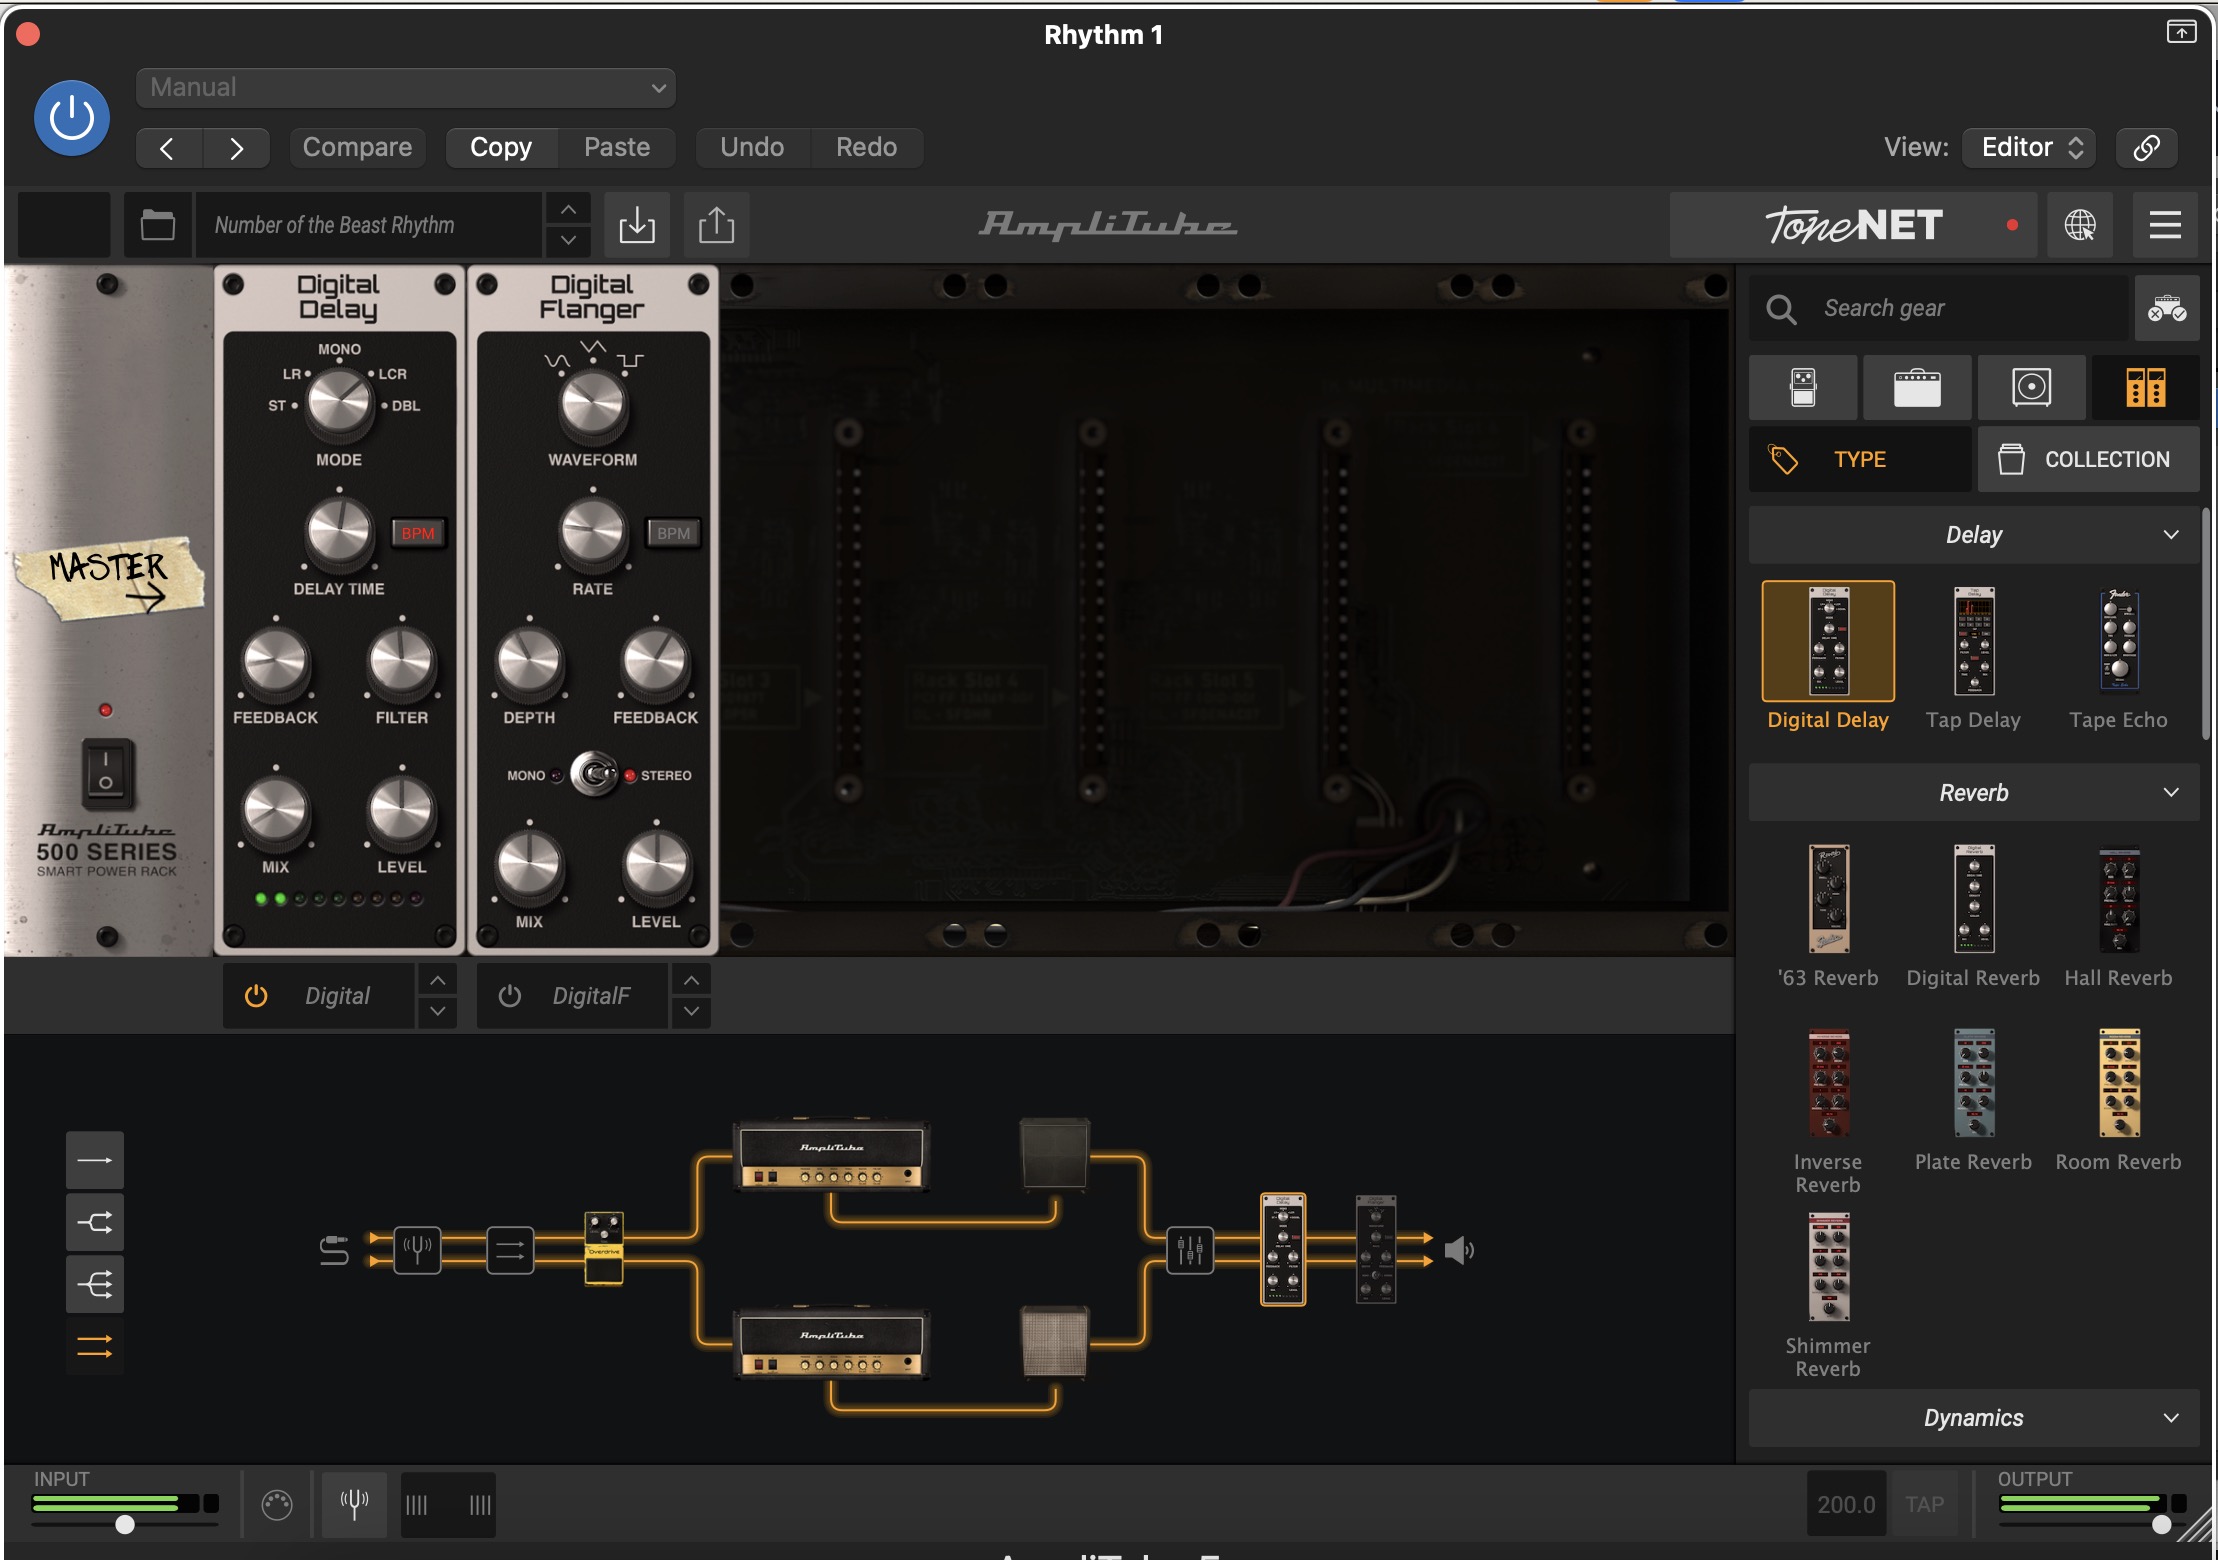2218x1560 pixels.
Task: Select the stomp pedal category icon
Action: 1803,387
